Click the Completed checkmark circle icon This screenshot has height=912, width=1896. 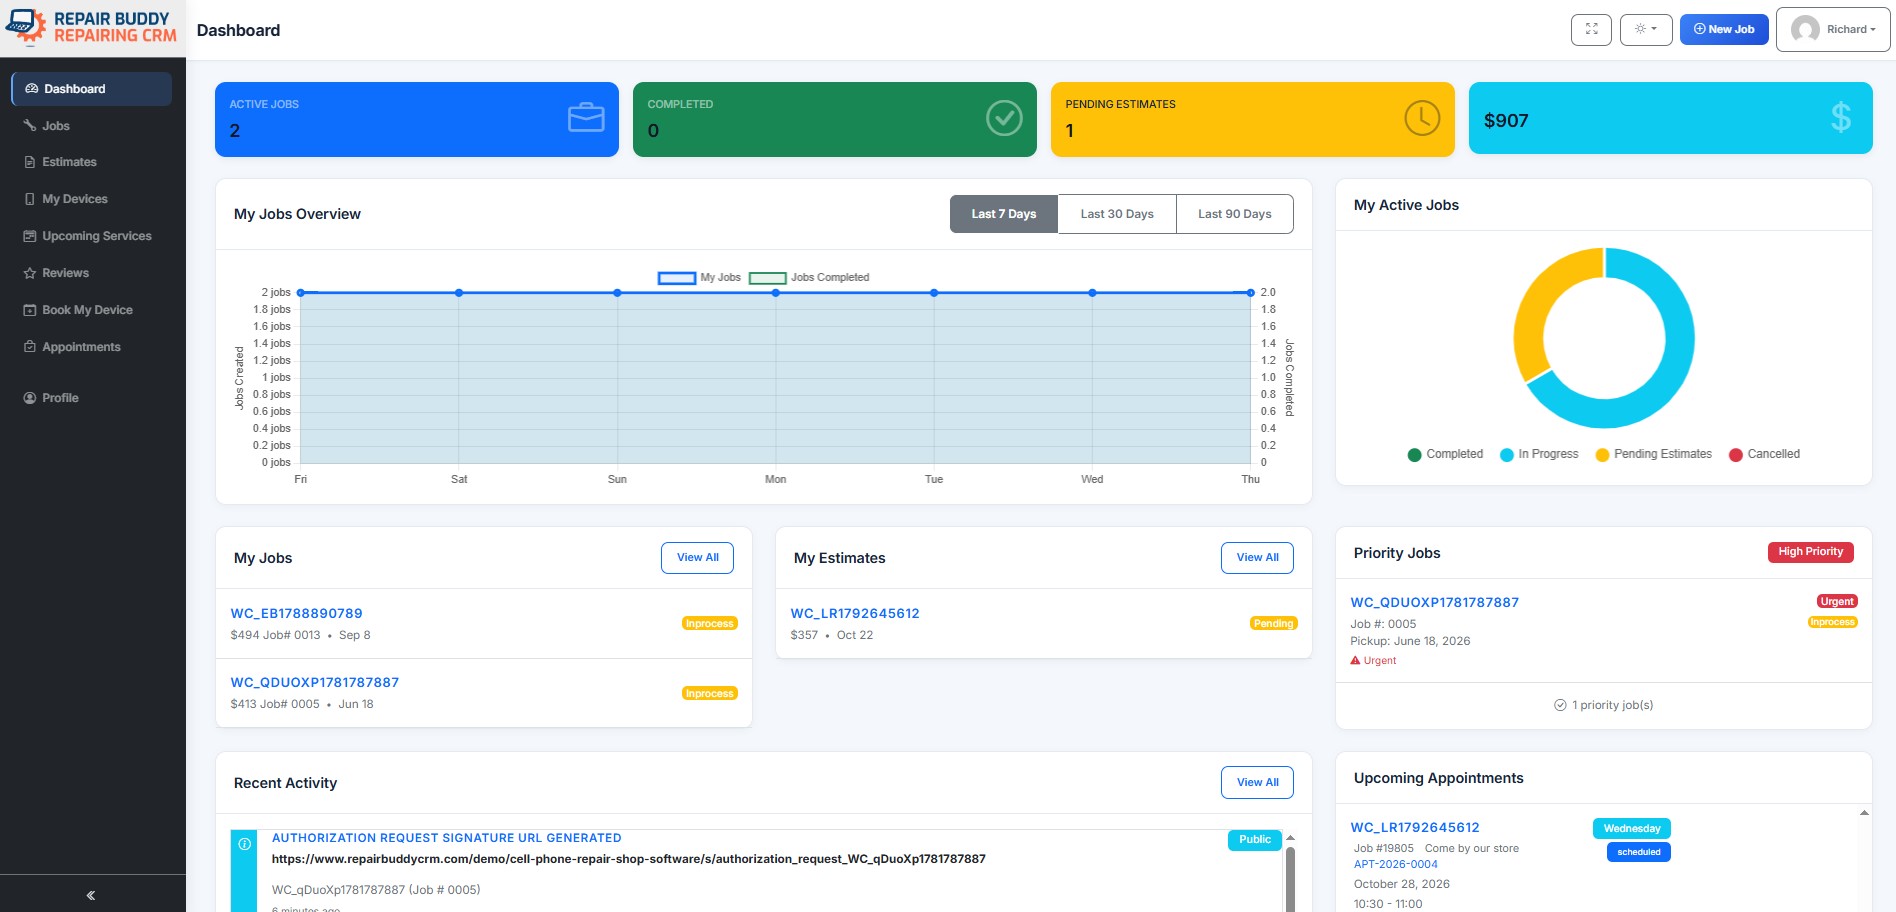click(x=1004, y=118)
